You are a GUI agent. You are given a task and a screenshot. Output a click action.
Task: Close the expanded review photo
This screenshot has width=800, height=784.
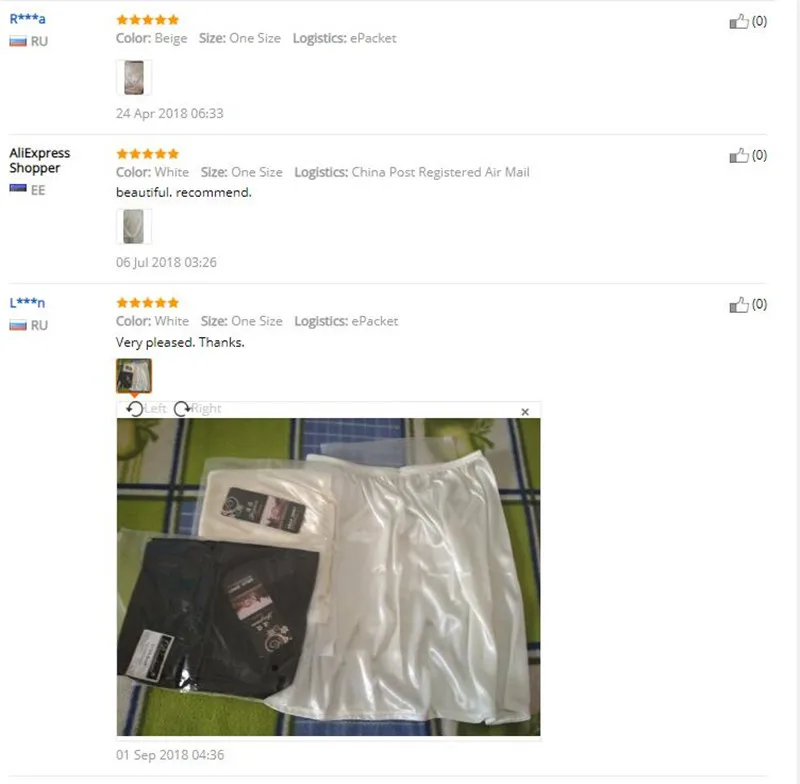click(x=524, y=412)
